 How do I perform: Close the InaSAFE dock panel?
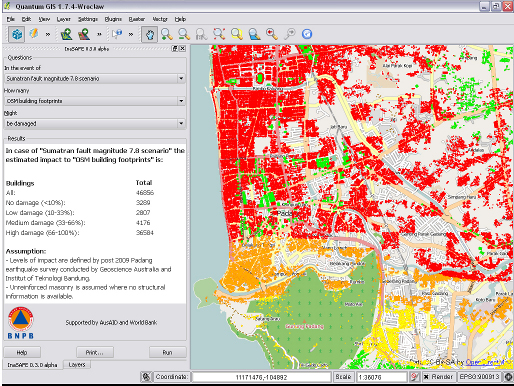pos(182,49)
